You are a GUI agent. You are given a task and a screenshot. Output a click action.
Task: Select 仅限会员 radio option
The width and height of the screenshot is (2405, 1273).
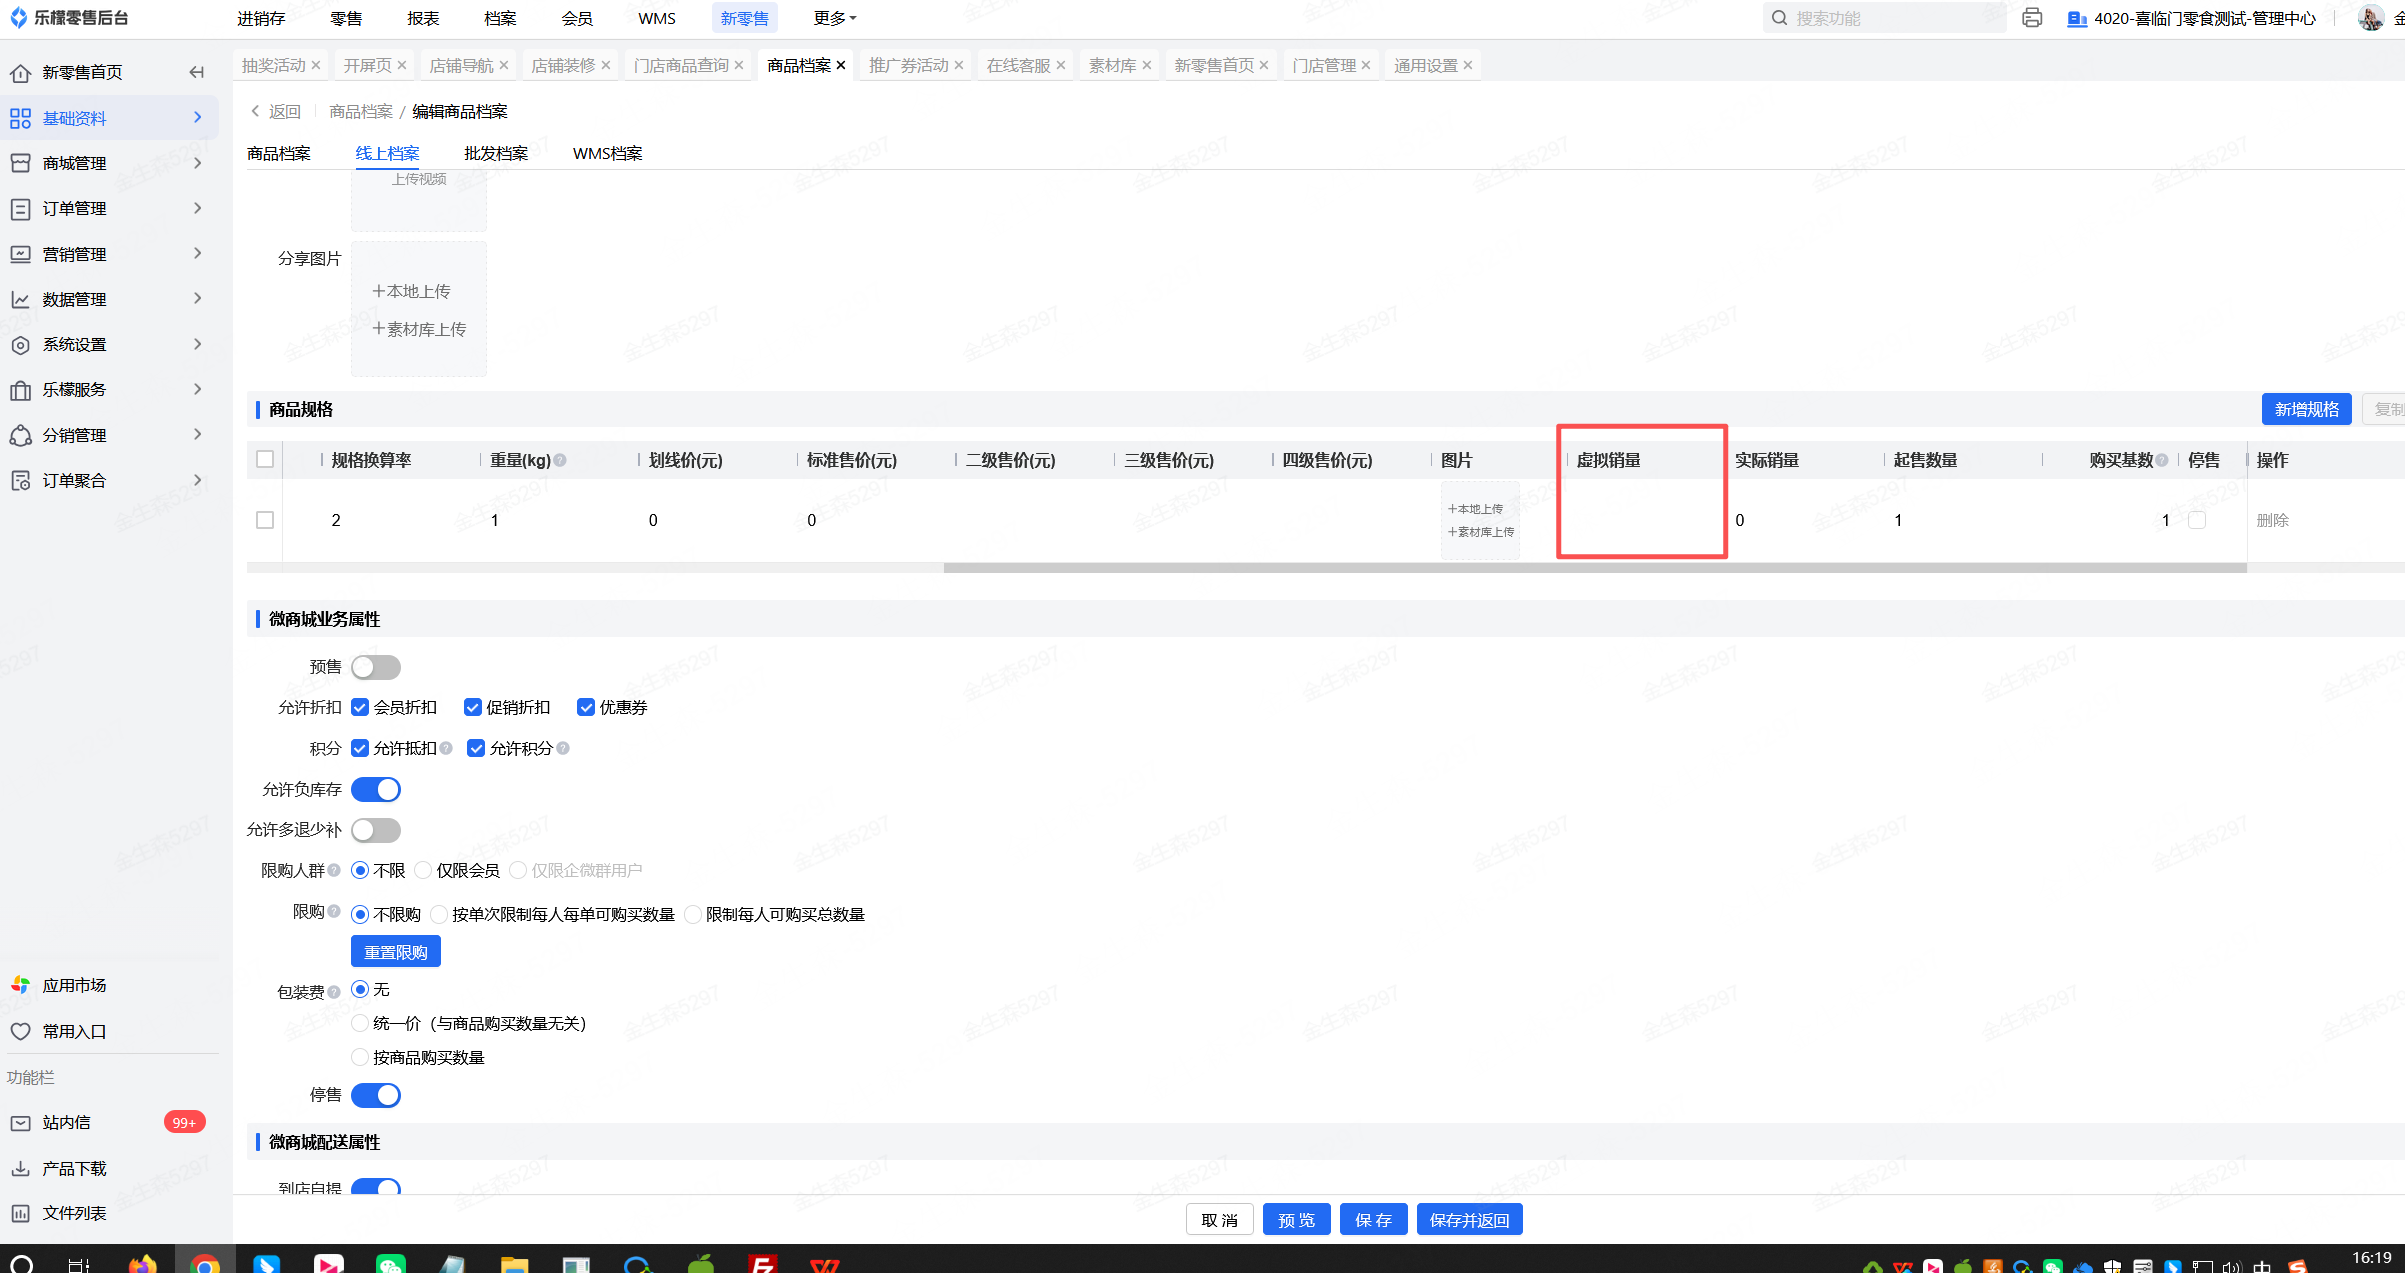(423, 871)
